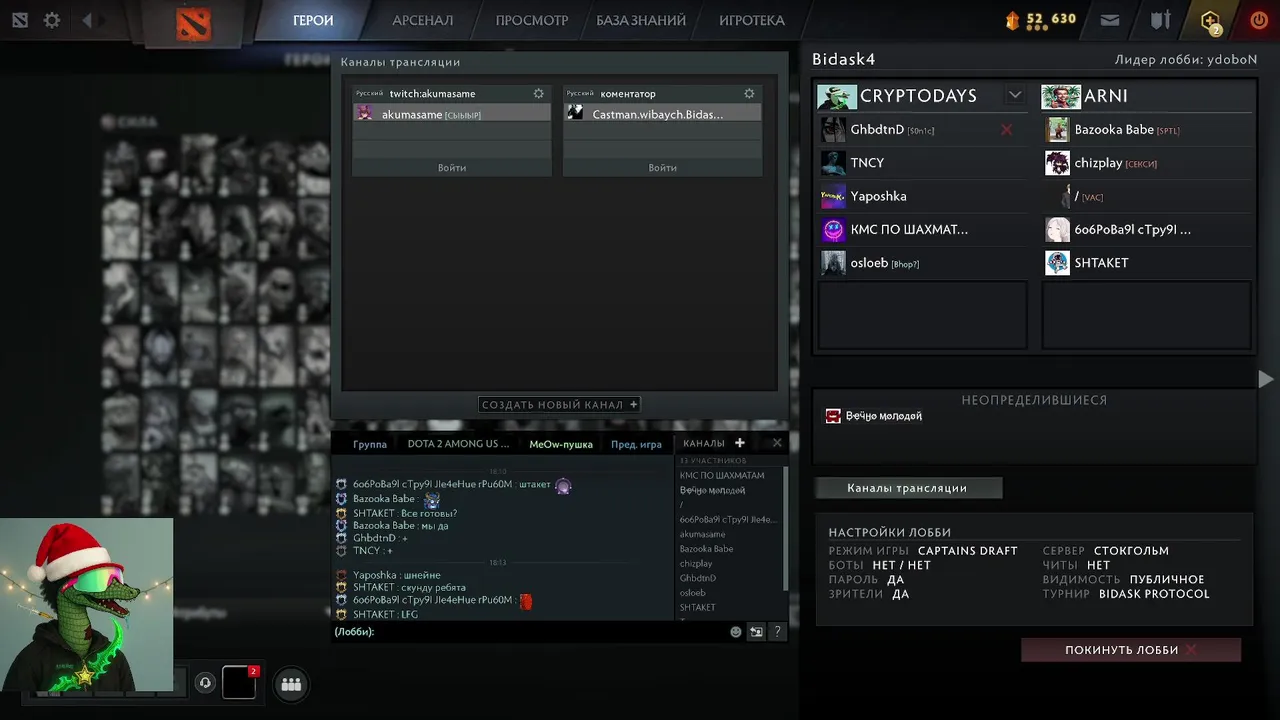The height and width of the screenshot is (720, 1280).
Task: Select player Yaposhka in CRYPTODAYS
Action: [x=923, y=196]
